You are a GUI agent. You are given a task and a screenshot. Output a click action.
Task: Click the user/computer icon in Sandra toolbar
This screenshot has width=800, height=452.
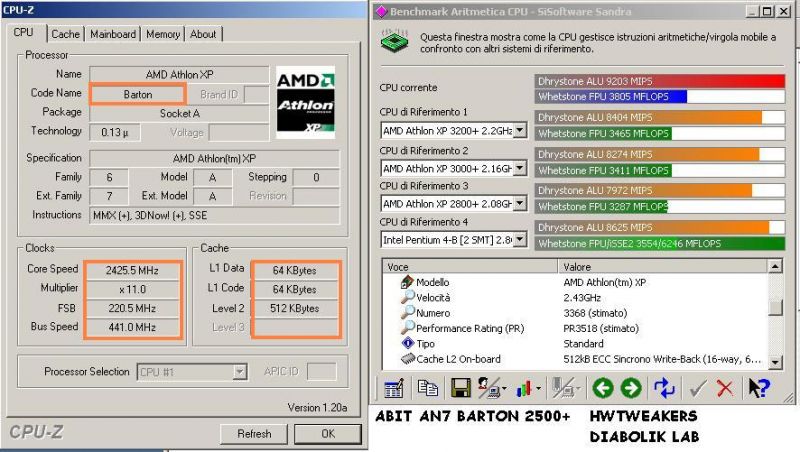[x=489, y=389]
